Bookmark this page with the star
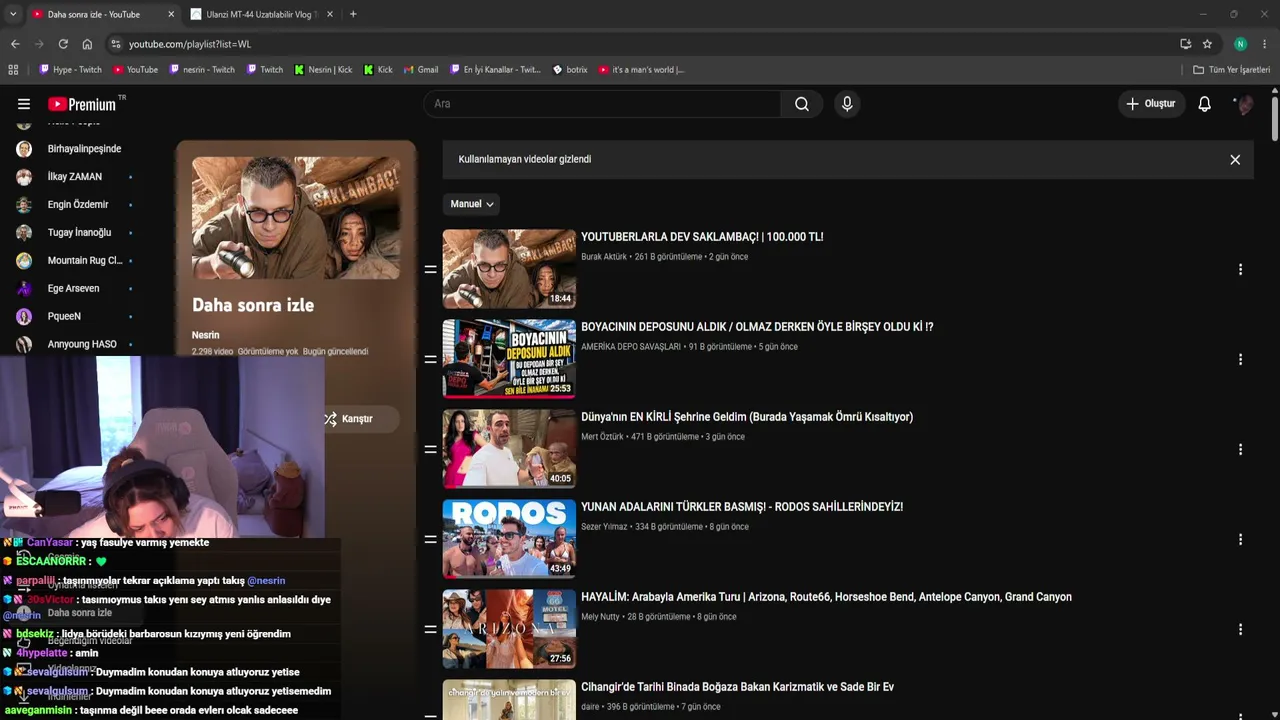 tap(1207, 44)
